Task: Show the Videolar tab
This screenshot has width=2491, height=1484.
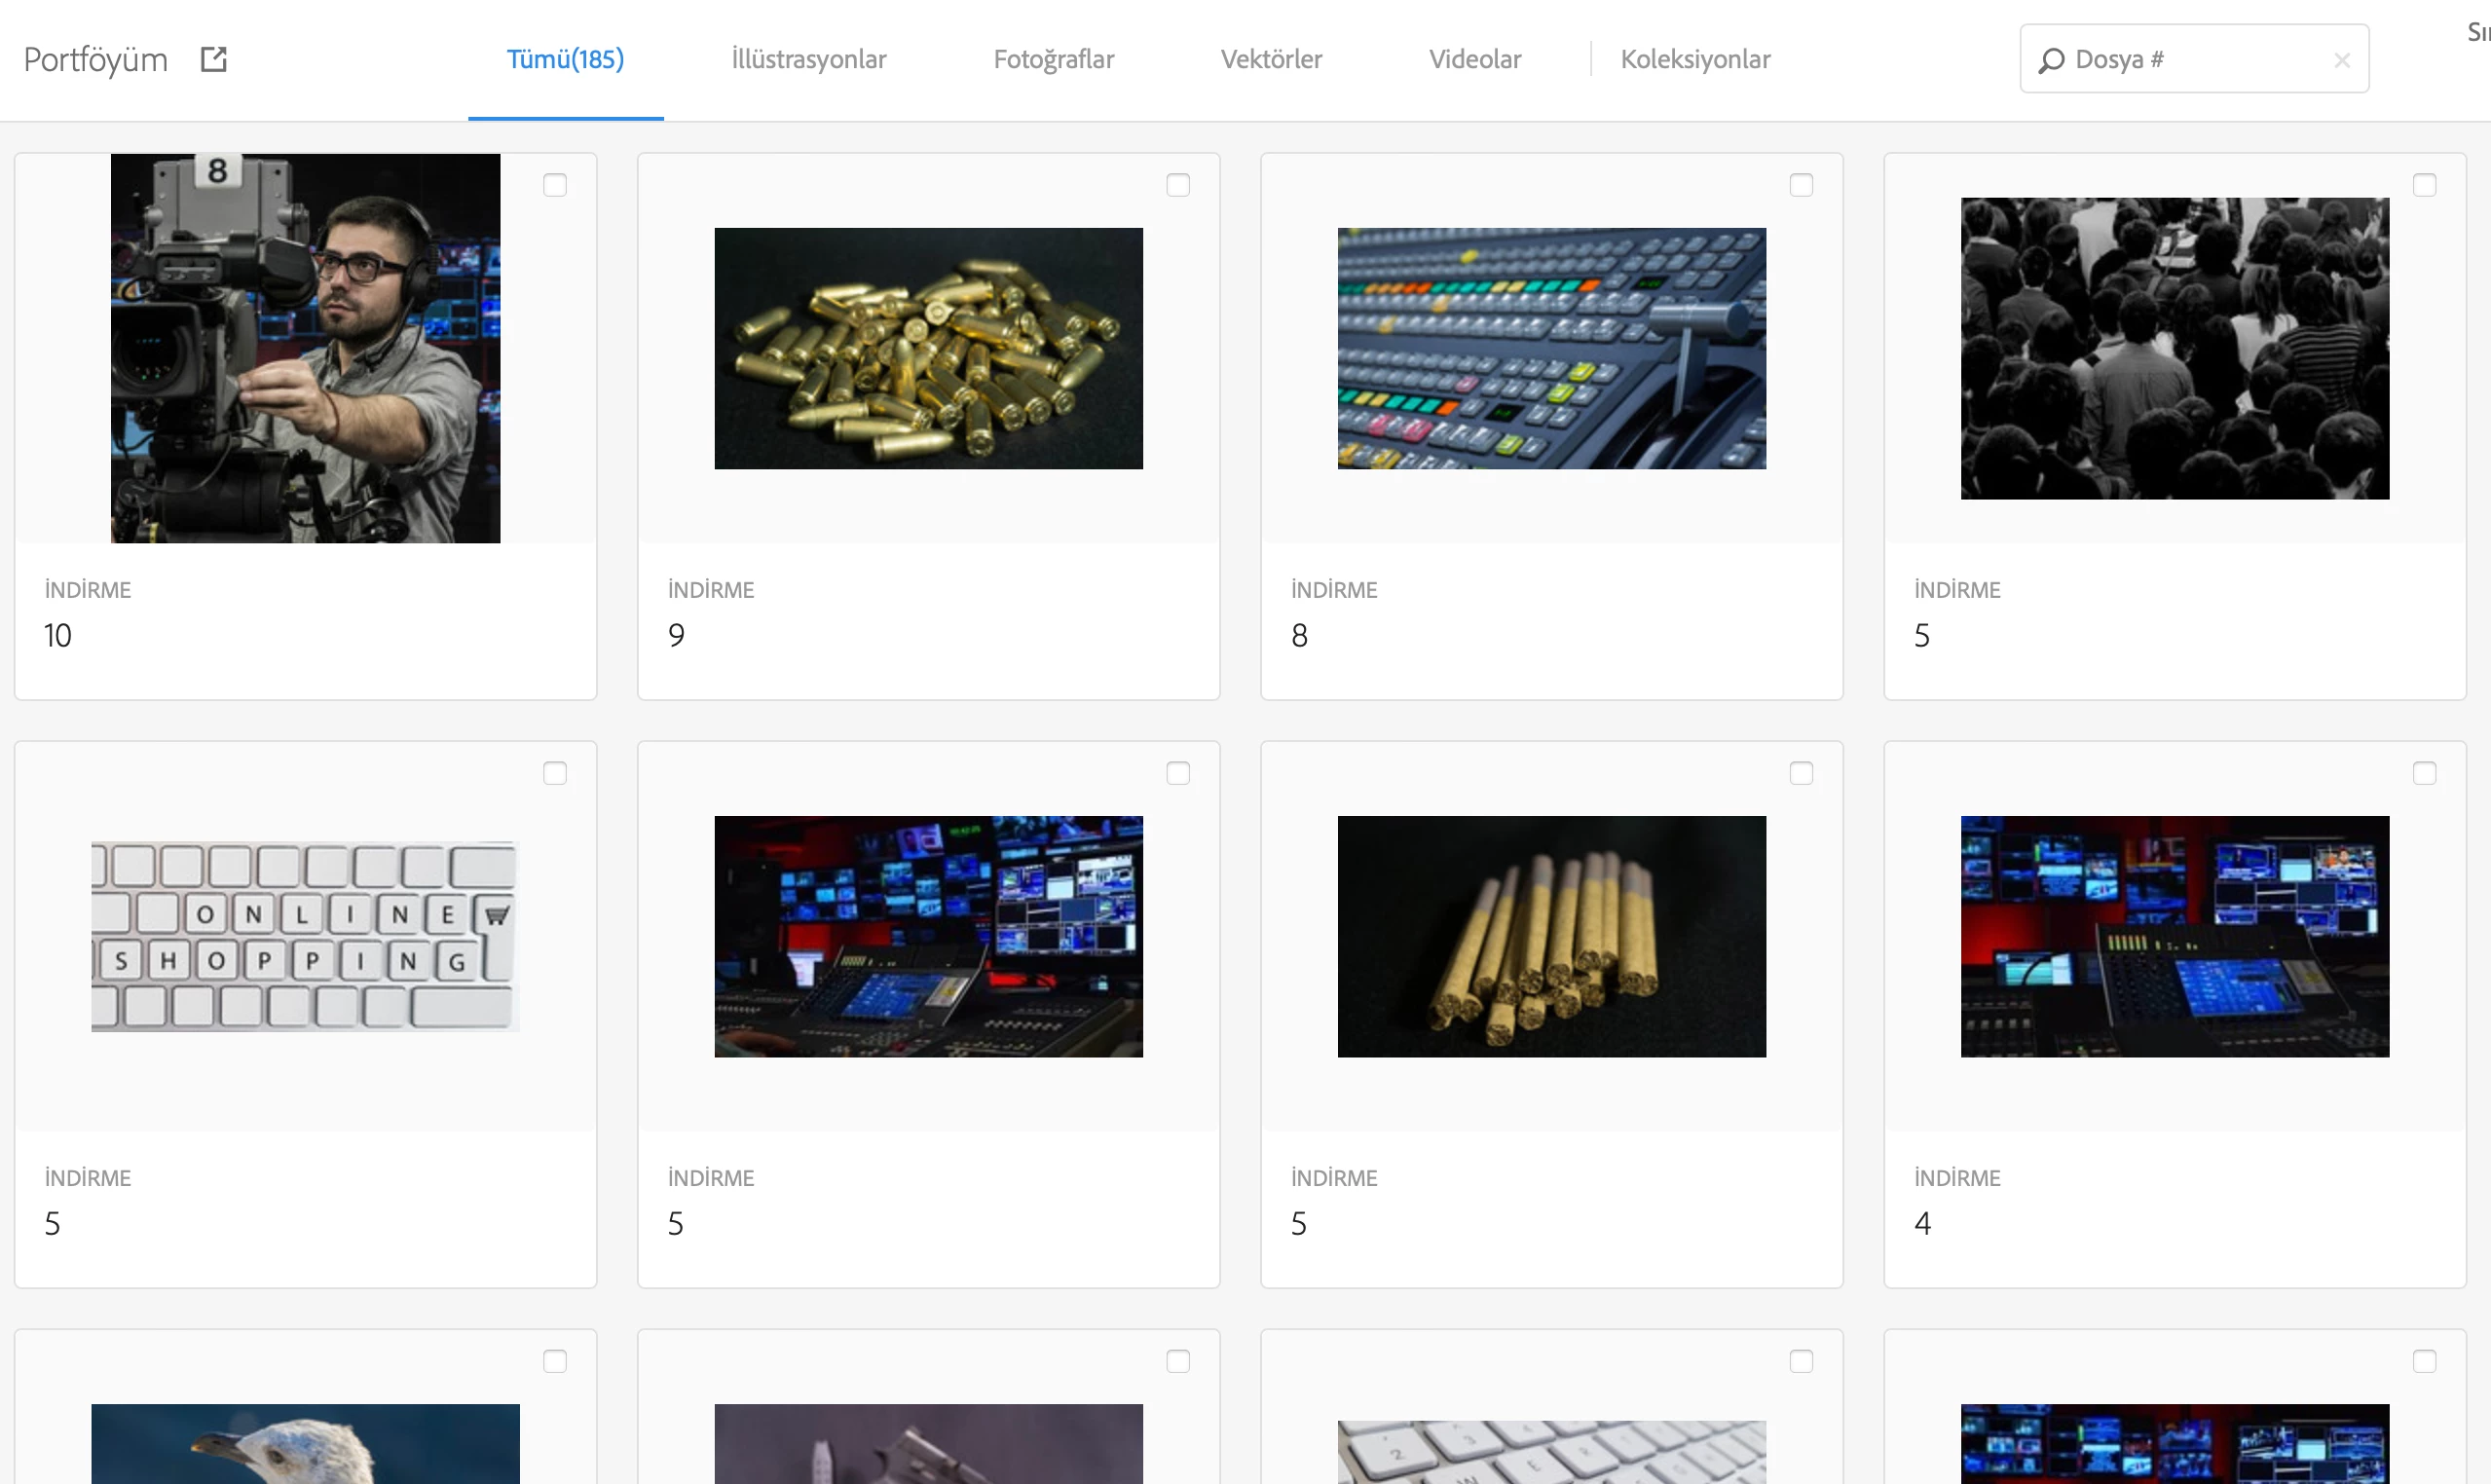Action: click(x=1474, y=59)
